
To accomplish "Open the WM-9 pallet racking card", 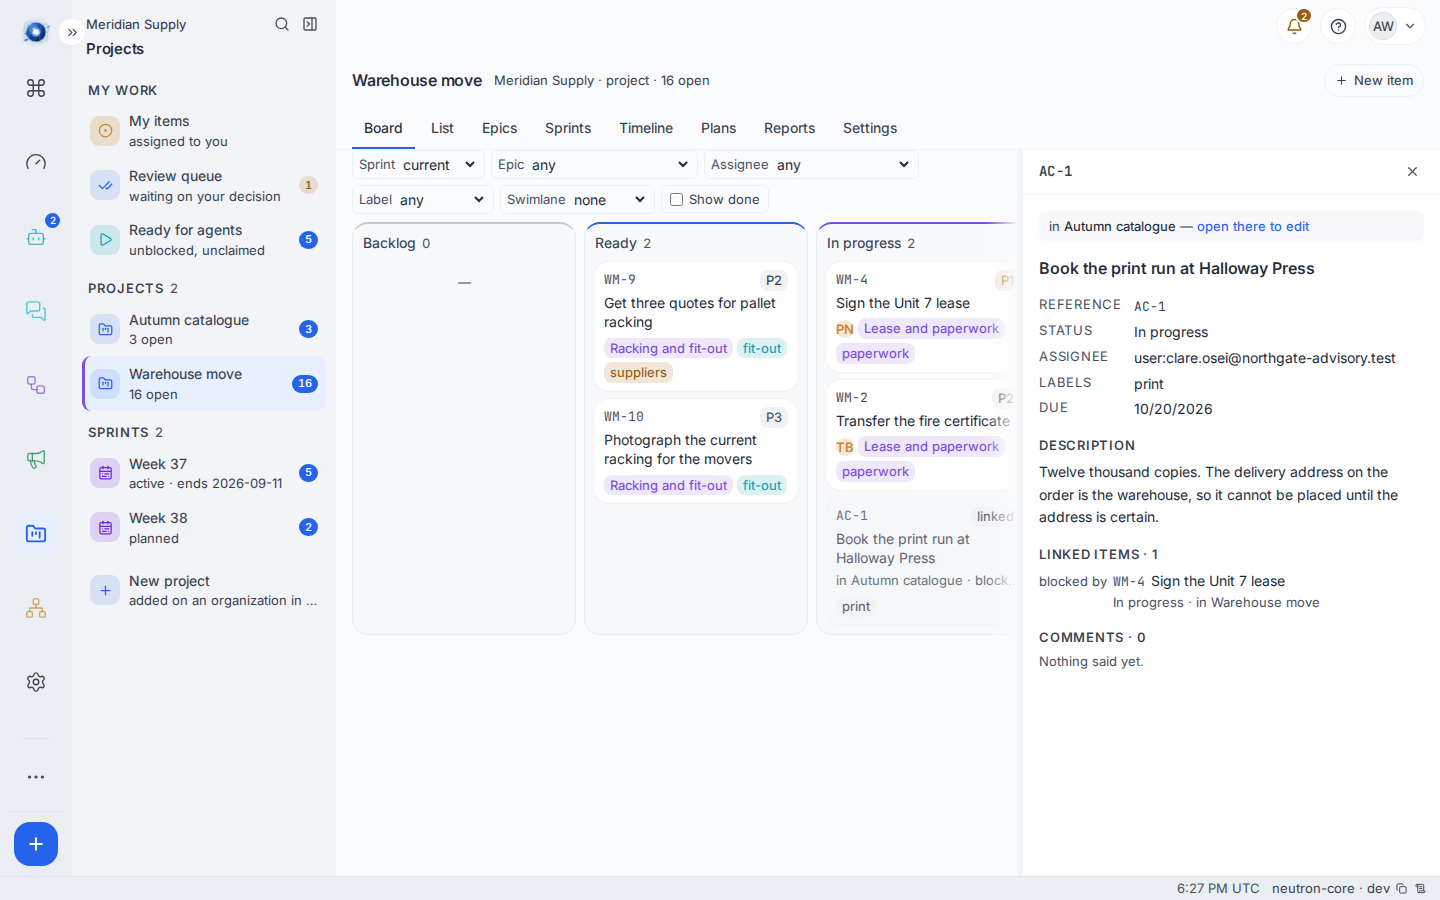I will click(x=696, y=326).
